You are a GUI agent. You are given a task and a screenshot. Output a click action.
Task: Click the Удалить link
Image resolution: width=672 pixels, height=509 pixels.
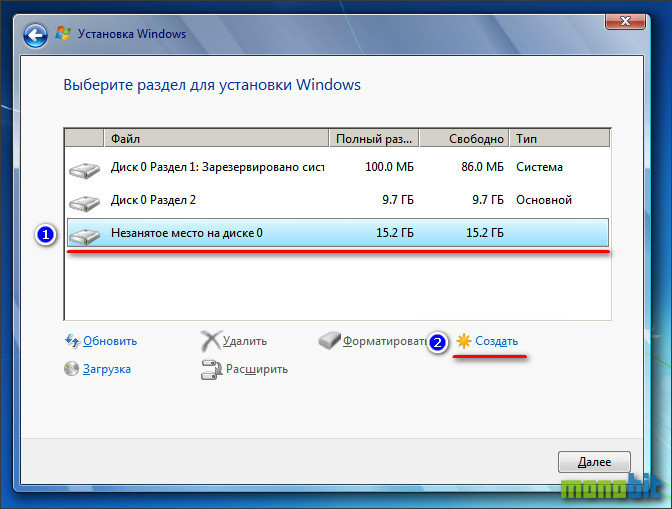(x=245, y=341)
